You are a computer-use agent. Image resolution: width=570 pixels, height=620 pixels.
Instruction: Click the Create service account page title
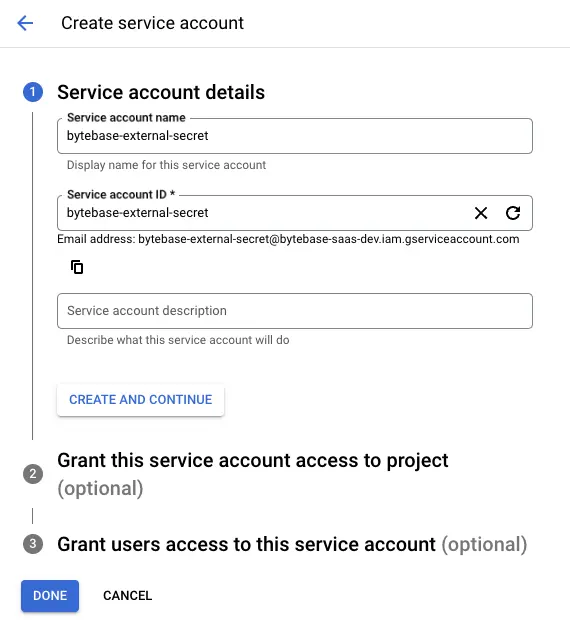[x=152, y=23]
